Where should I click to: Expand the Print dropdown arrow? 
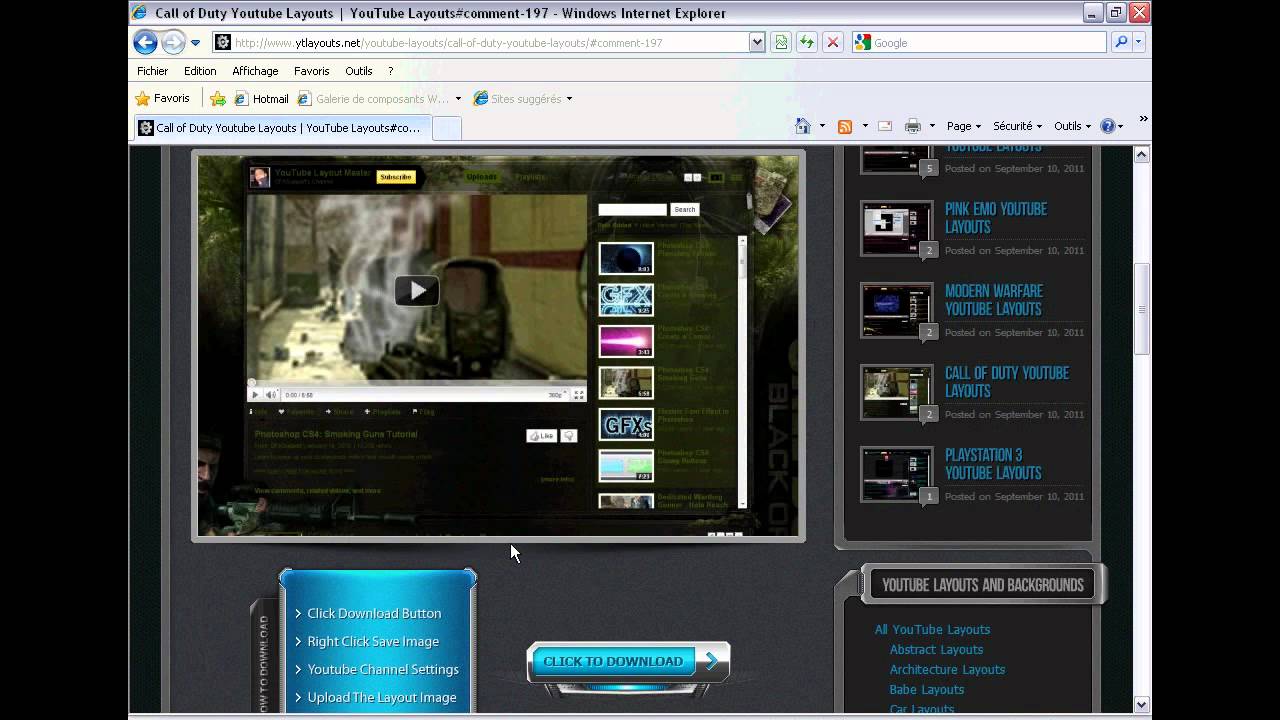[x=932, y=126]
